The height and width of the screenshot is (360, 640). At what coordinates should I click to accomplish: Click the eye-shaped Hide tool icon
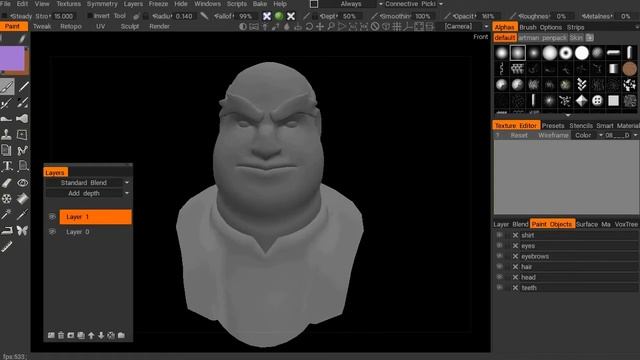pyautogui.click(x=22, y=182)
